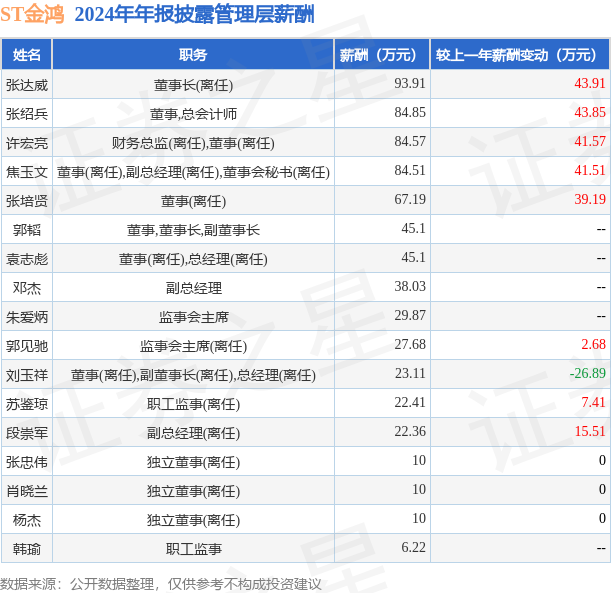Select the '职务' column header

point(193,55)
